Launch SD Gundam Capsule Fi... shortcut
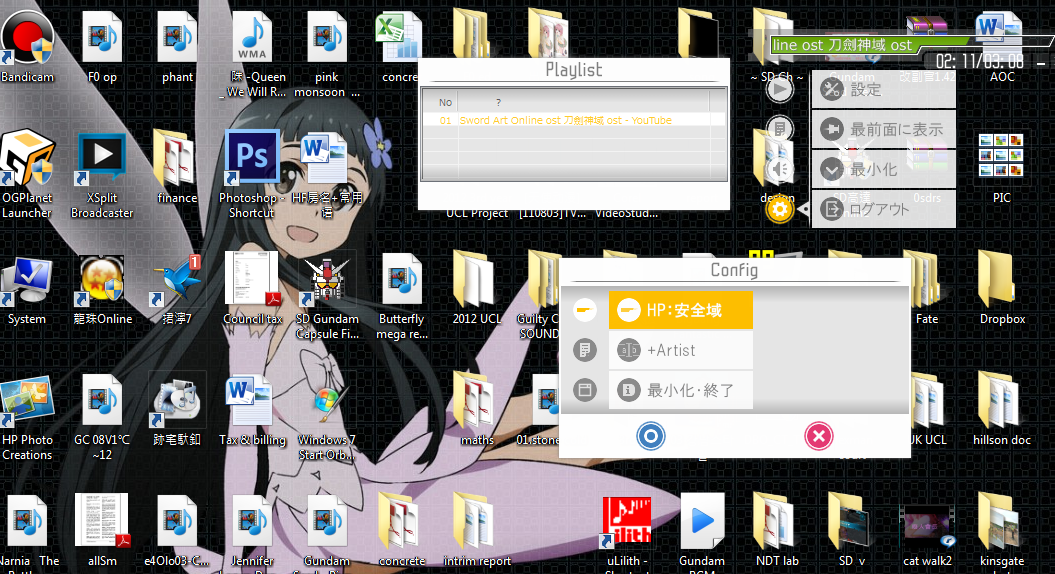Viewport: 1055px width, 574px height. (327, 296)
